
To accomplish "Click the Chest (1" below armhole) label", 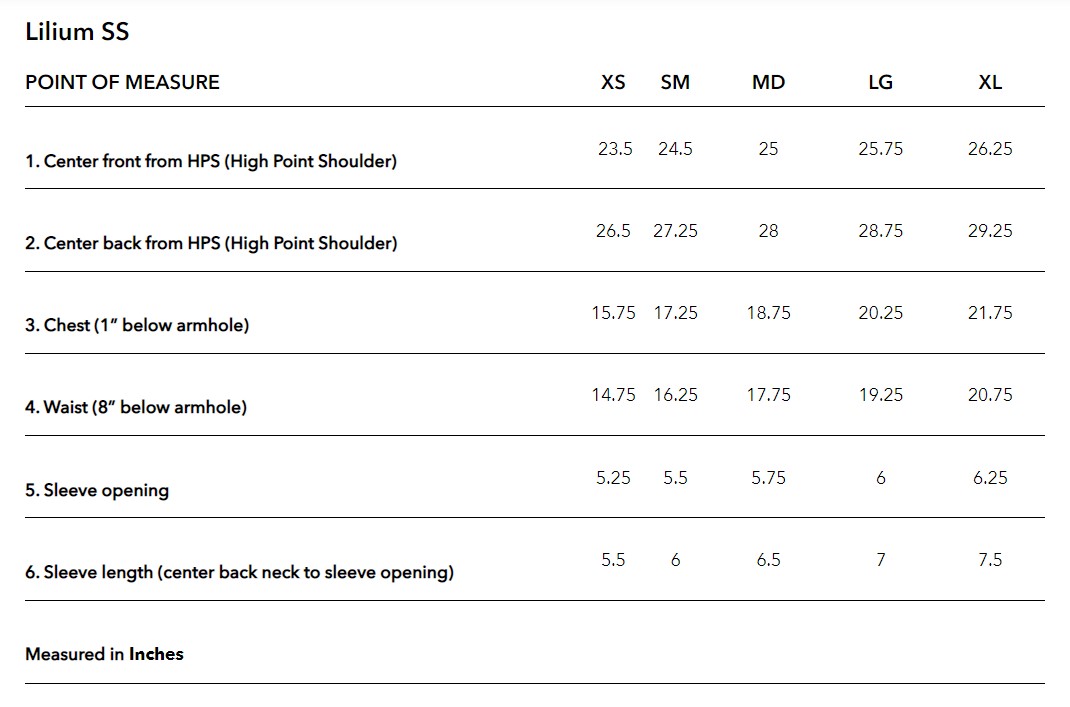I will [137, 325].
